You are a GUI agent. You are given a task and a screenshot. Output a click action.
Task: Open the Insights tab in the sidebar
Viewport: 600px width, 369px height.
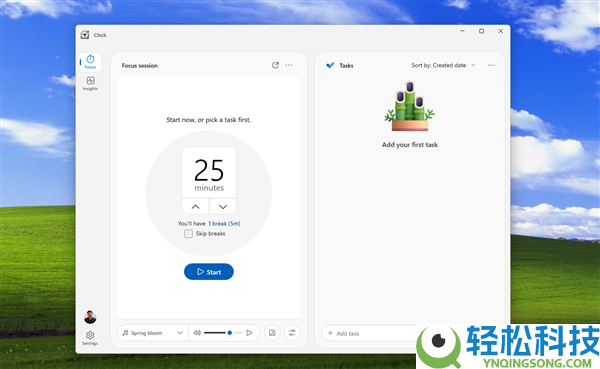tap(90, 83)
